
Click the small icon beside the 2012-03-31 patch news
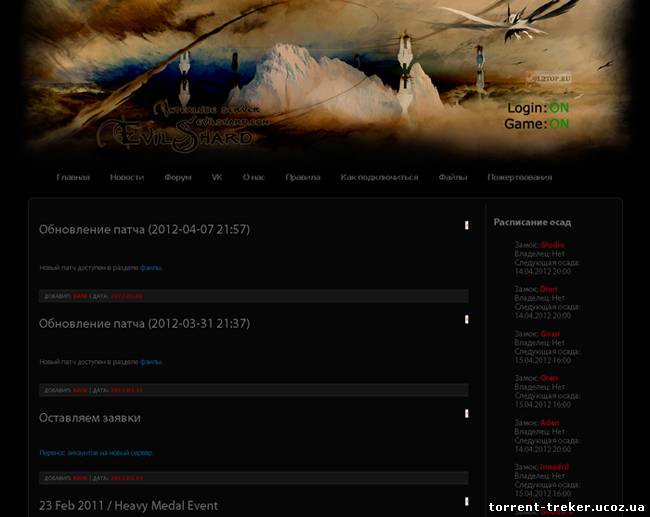pyautogui.click(x=466, y=319)
